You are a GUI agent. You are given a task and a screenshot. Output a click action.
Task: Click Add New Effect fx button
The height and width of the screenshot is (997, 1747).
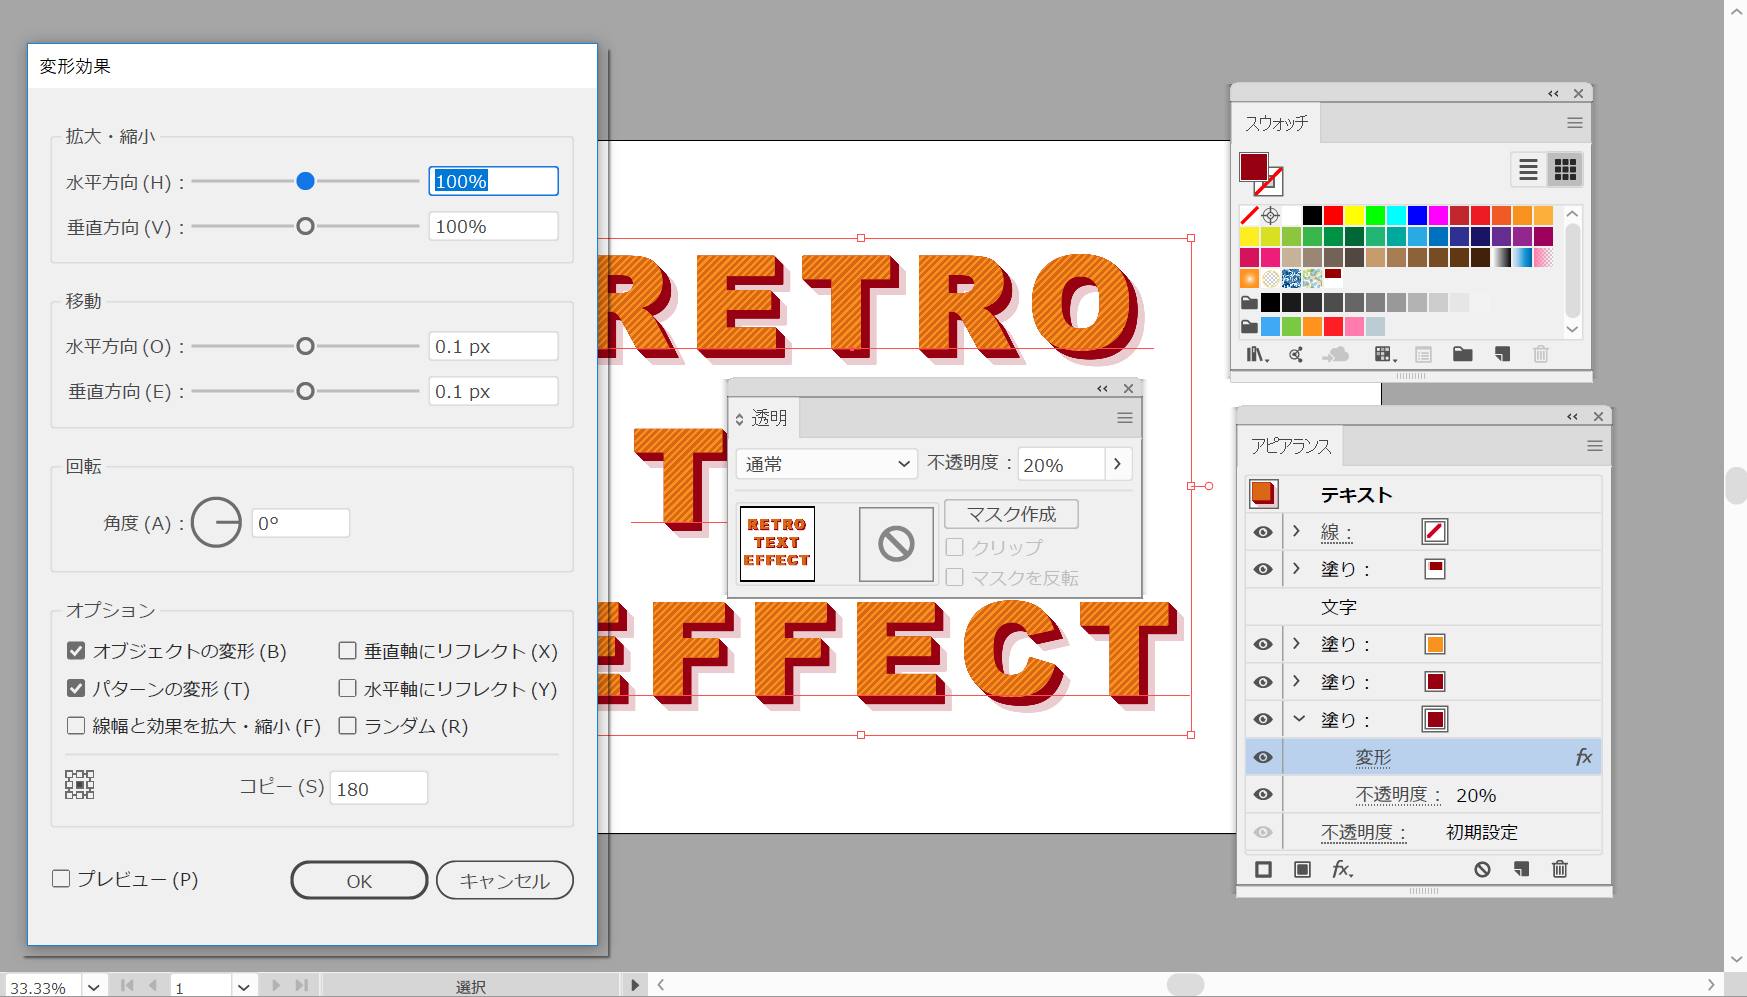(1342, 870)
